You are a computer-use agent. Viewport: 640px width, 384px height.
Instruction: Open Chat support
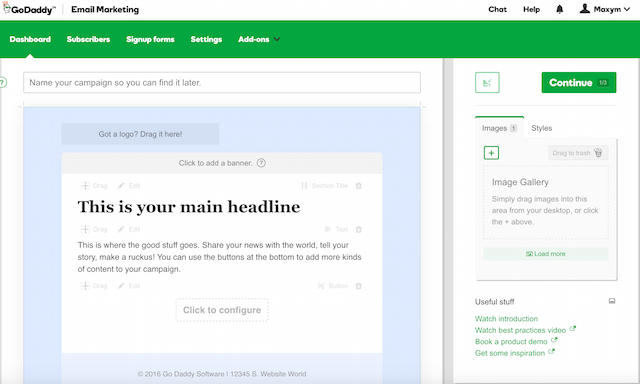497,9
